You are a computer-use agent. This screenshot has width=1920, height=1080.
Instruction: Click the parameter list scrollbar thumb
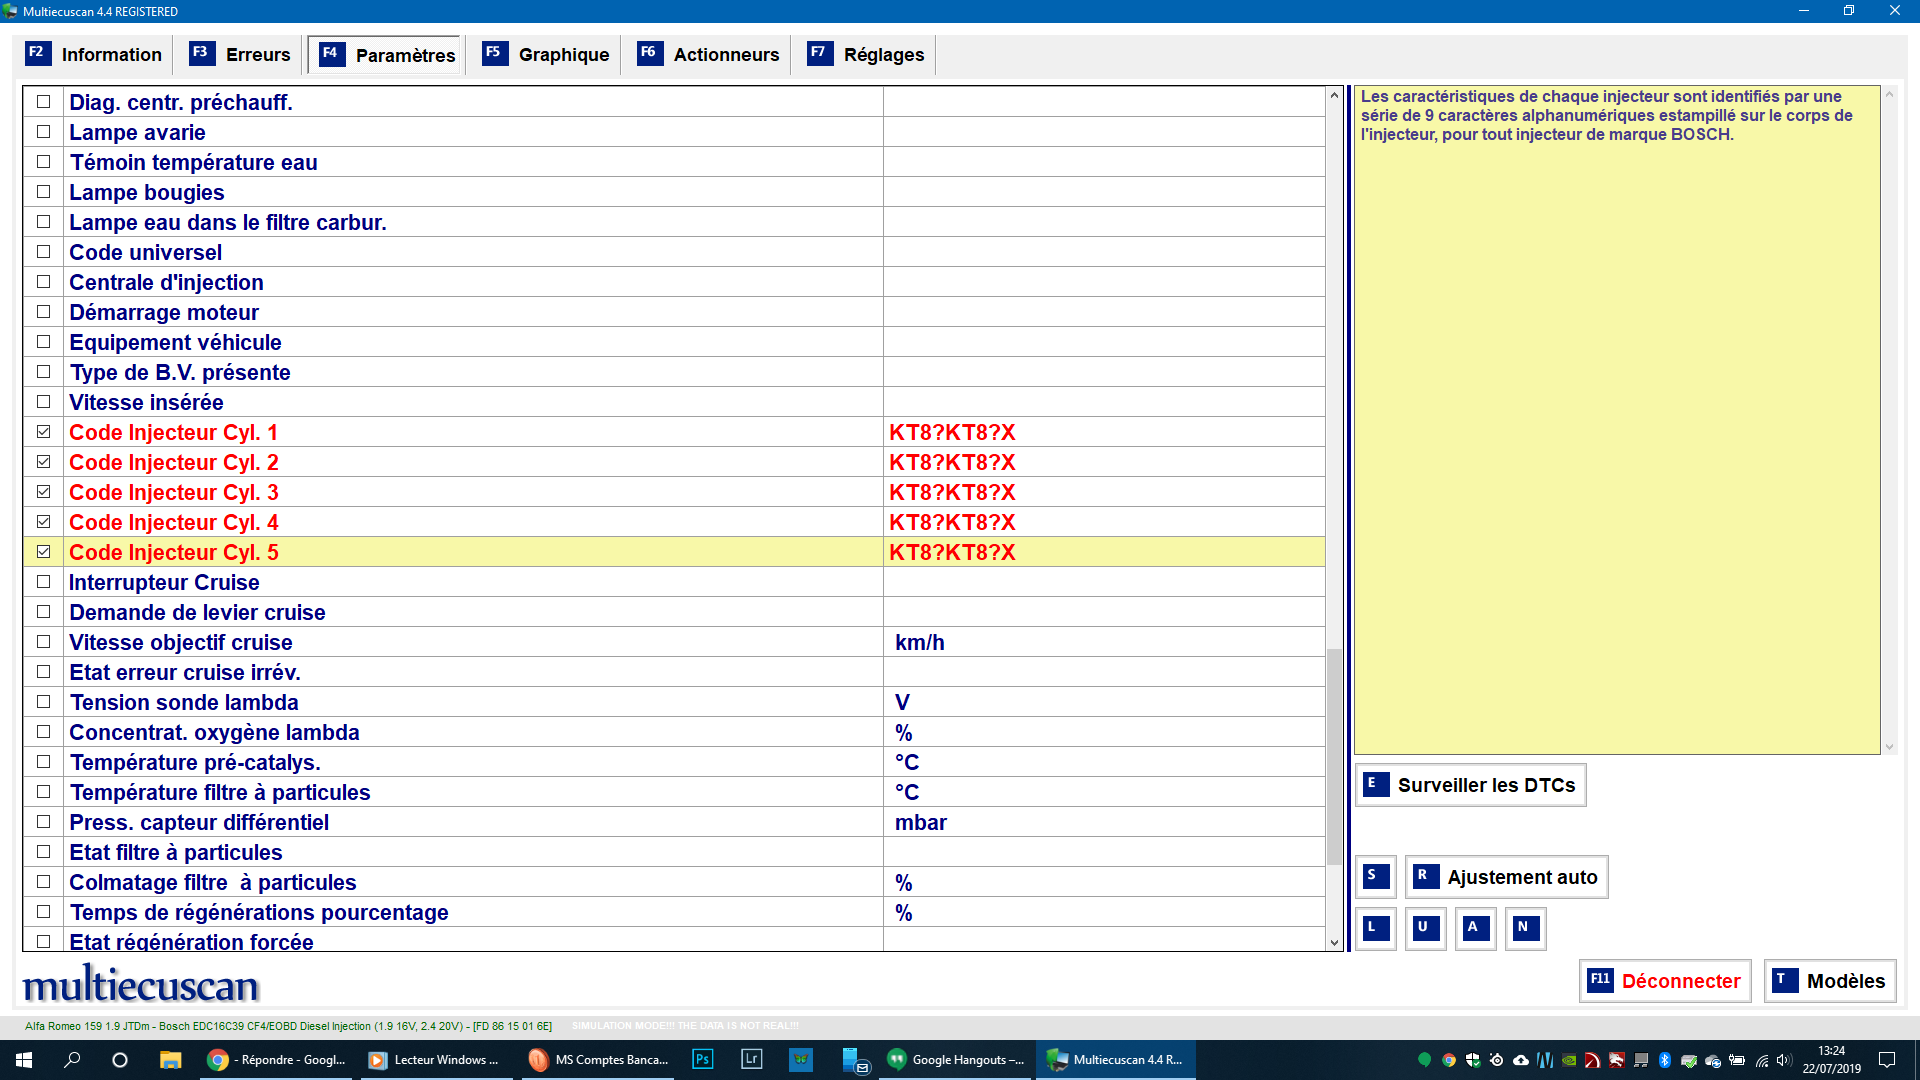pyautogui.click(x=1334, y=757)
